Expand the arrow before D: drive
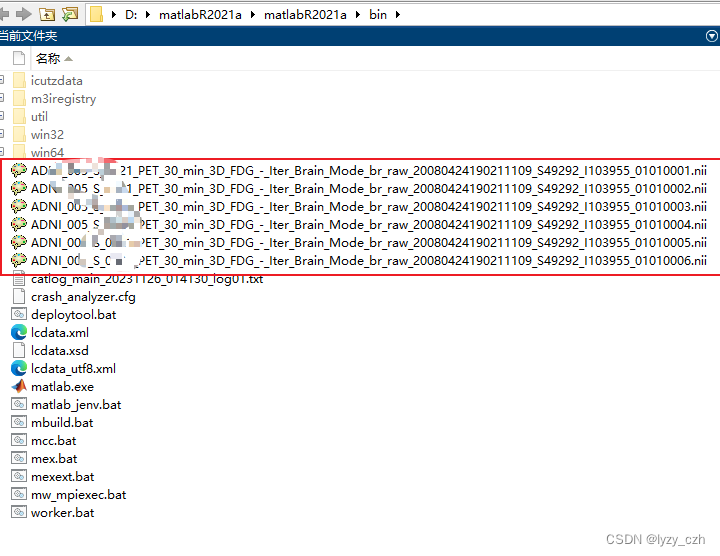The height and width of the screenshot is (556, 720). [x=113, y=15]
